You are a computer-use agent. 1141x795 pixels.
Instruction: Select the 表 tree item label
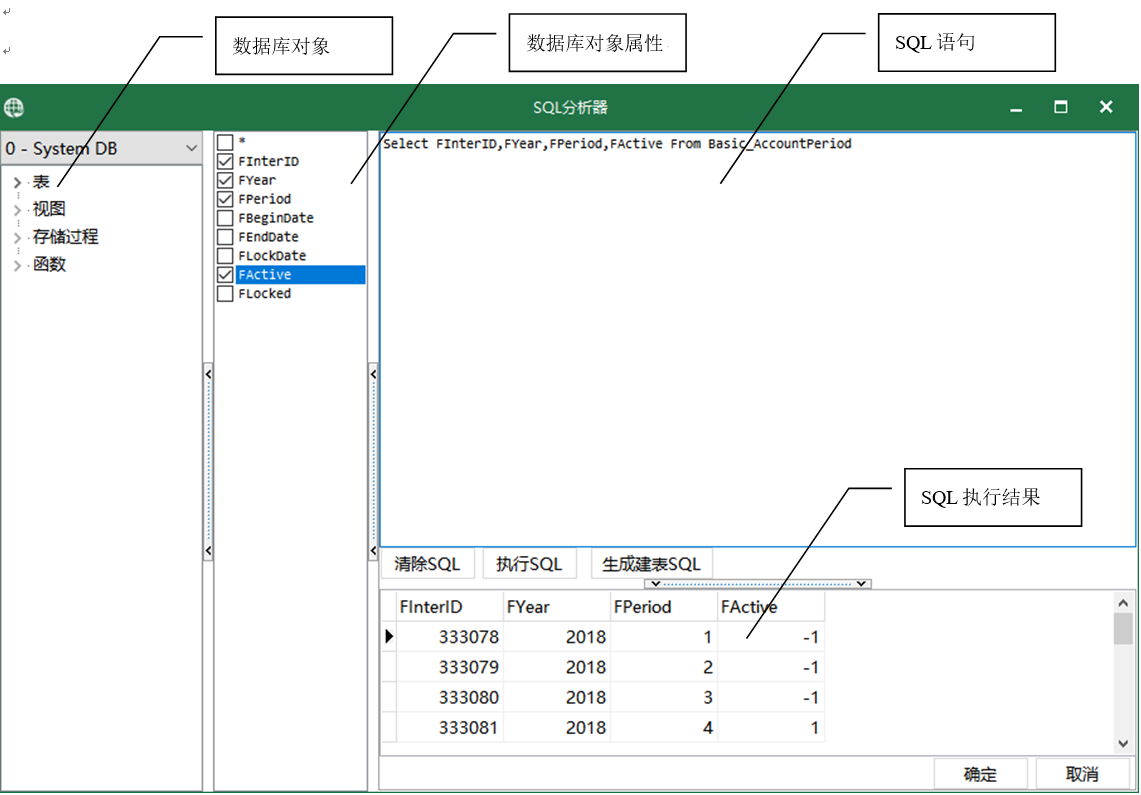coord(41,182)
